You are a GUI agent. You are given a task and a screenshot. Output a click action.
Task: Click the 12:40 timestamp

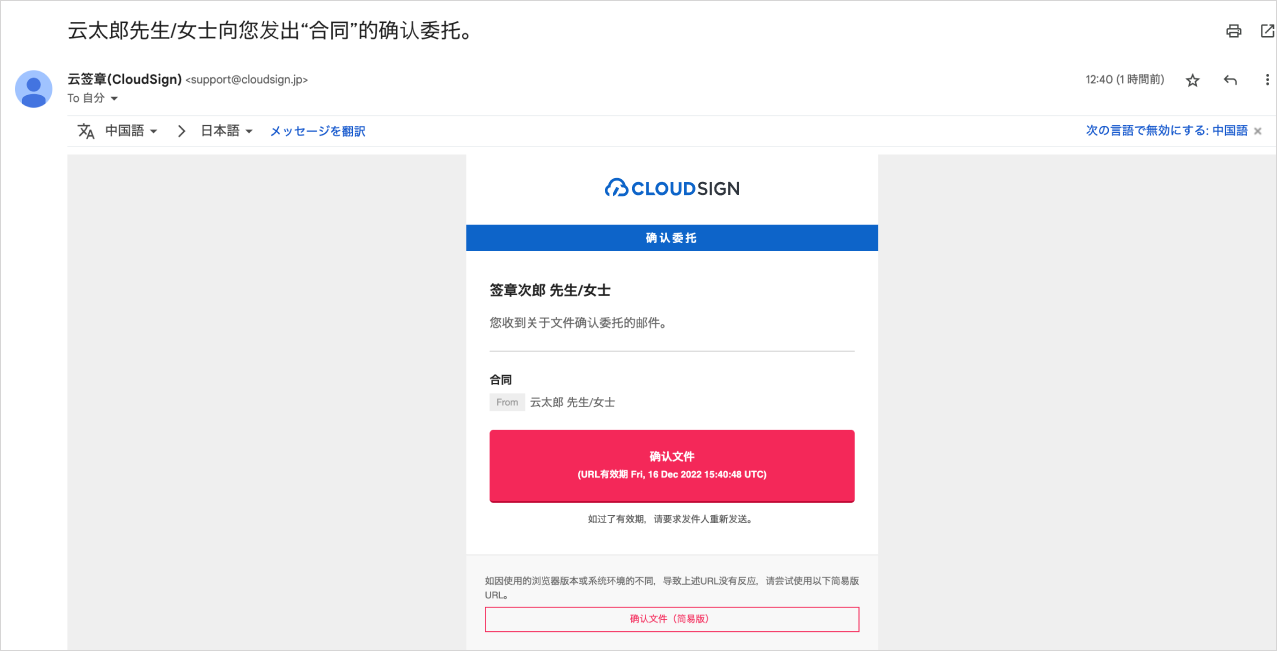point(1125,80)
